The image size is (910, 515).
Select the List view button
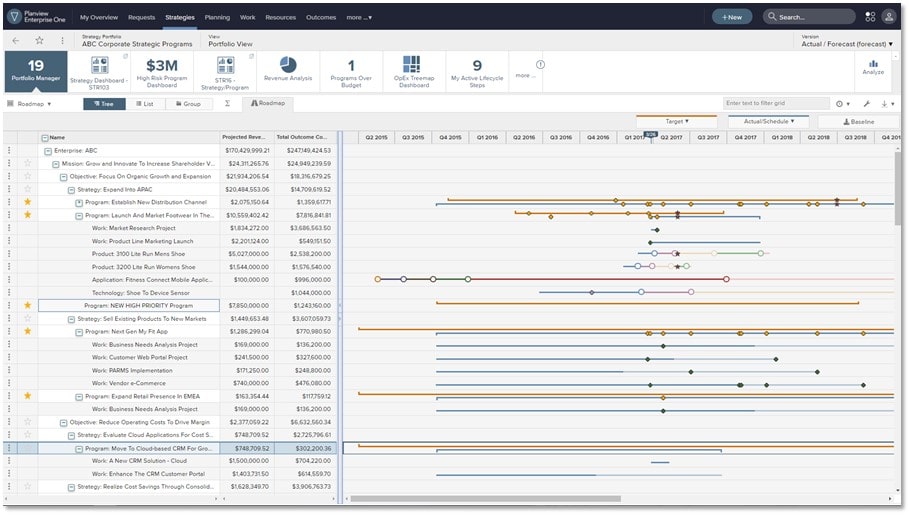(145, 104)
